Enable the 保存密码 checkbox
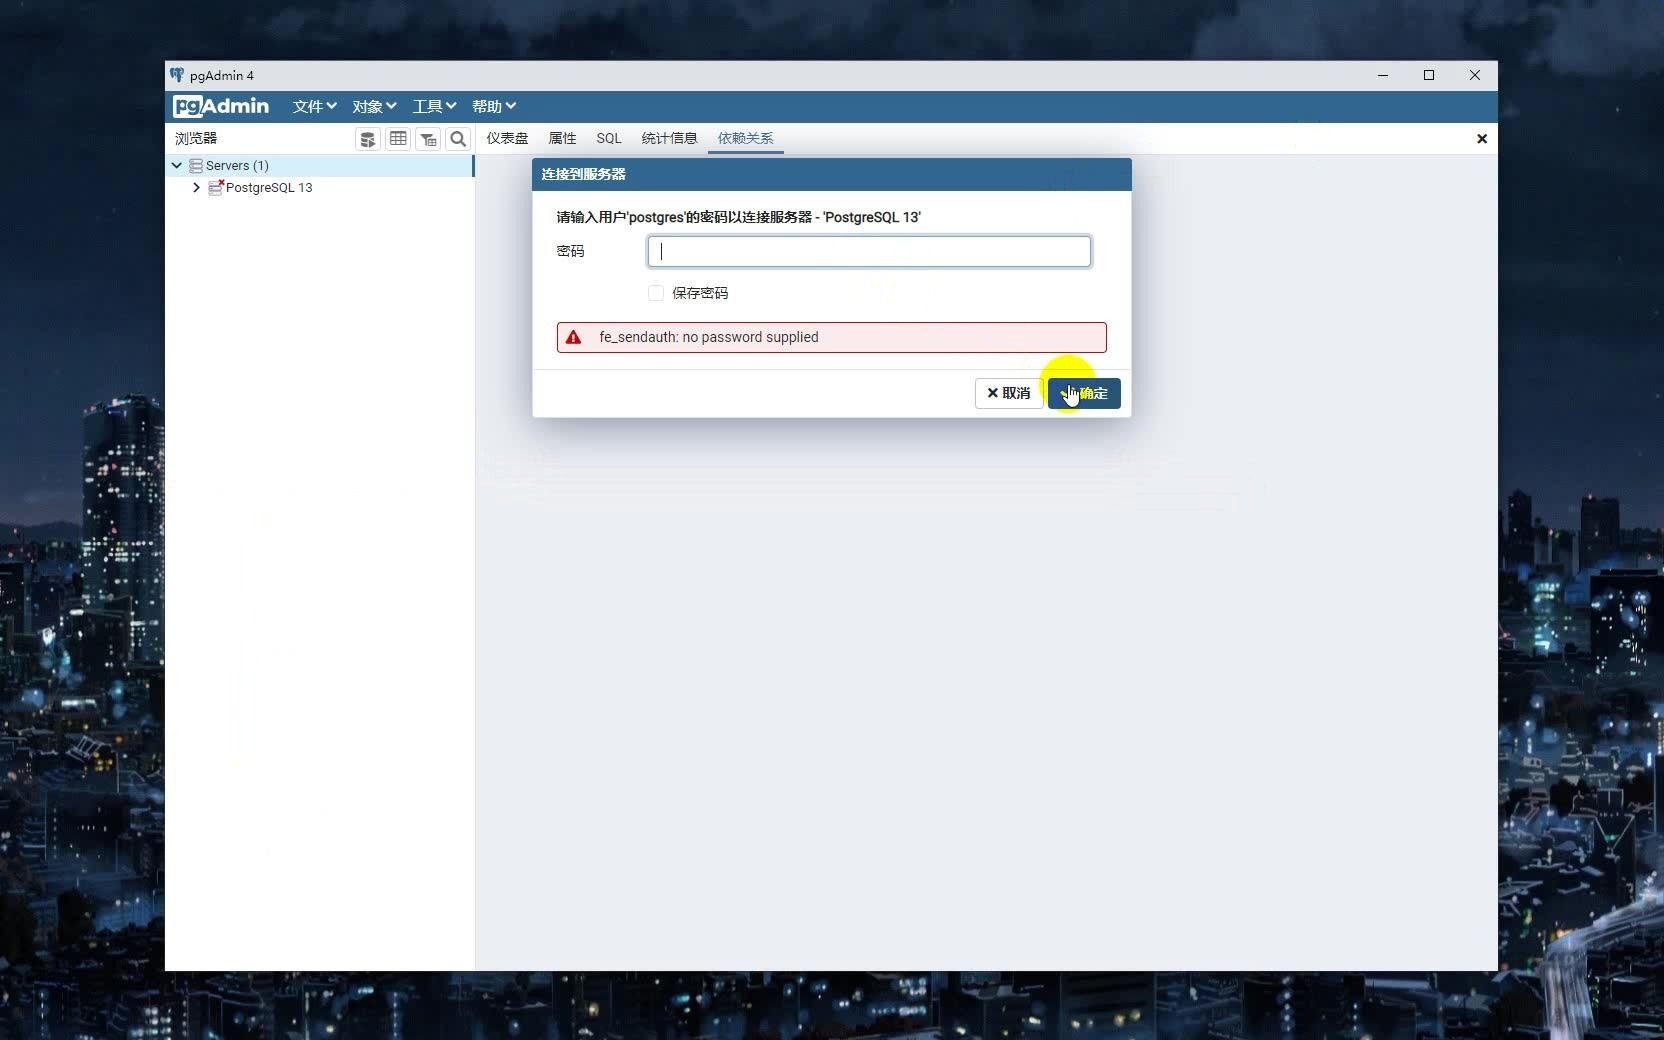Screen dimensions: 1664x1040 coord(656,293)
